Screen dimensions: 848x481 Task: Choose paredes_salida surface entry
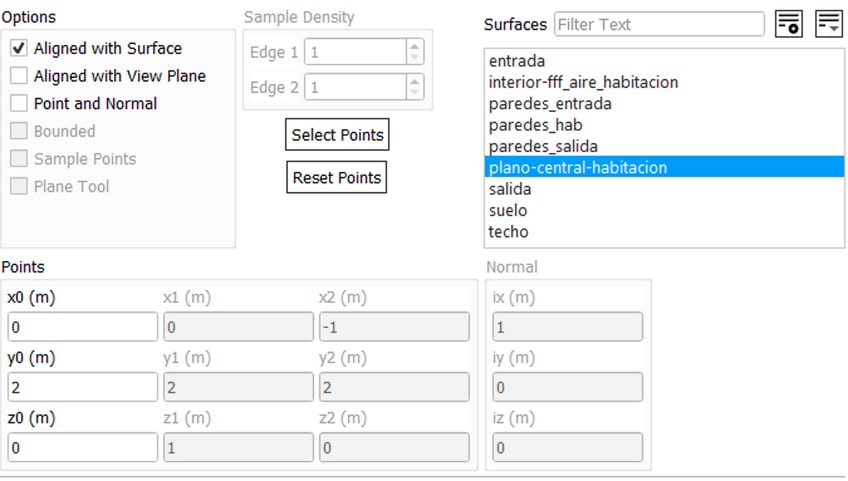click(x=543, y=146)
